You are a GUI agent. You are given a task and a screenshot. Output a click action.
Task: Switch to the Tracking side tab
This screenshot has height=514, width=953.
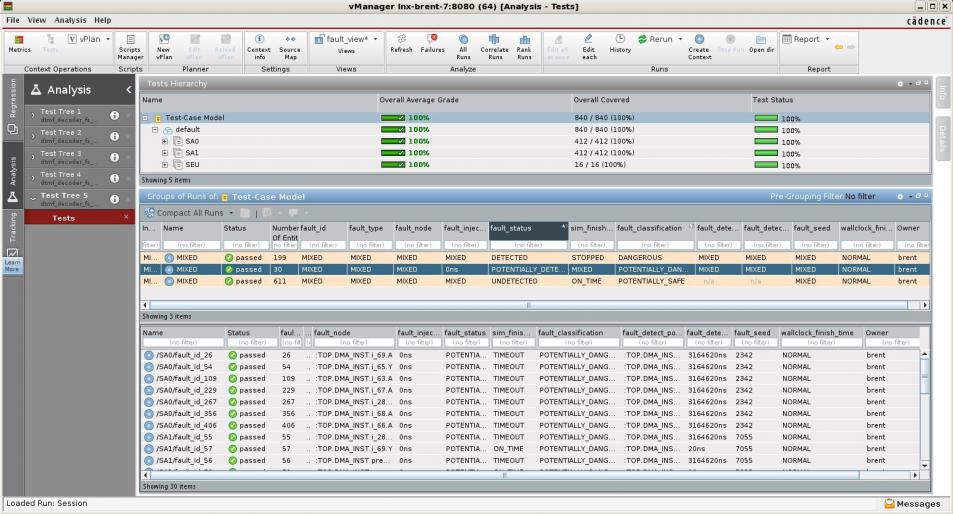tap(13, 233)
